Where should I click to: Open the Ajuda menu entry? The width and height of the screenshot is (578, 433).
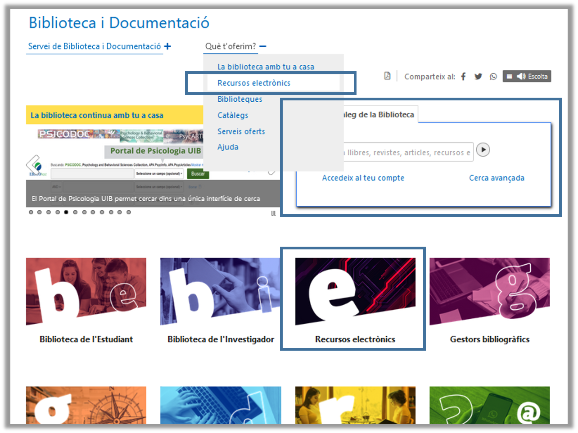pos(228,147)
